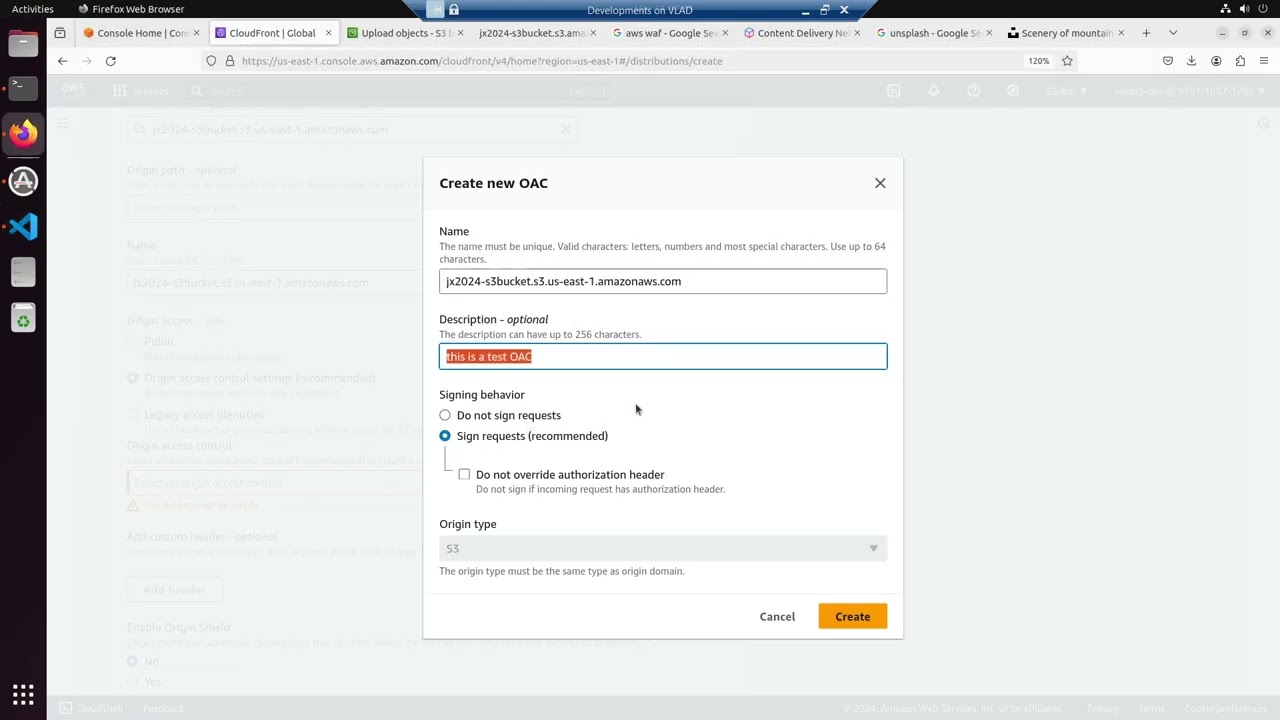Open AWS notifications bell icon
The width and height of the screenshot is (1280, 720).
[933, 91]
